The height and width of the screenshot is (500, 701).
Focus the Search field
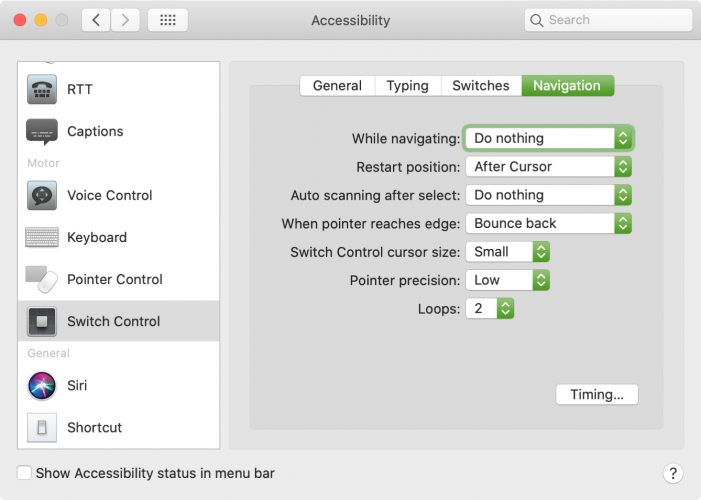(608, 20)
